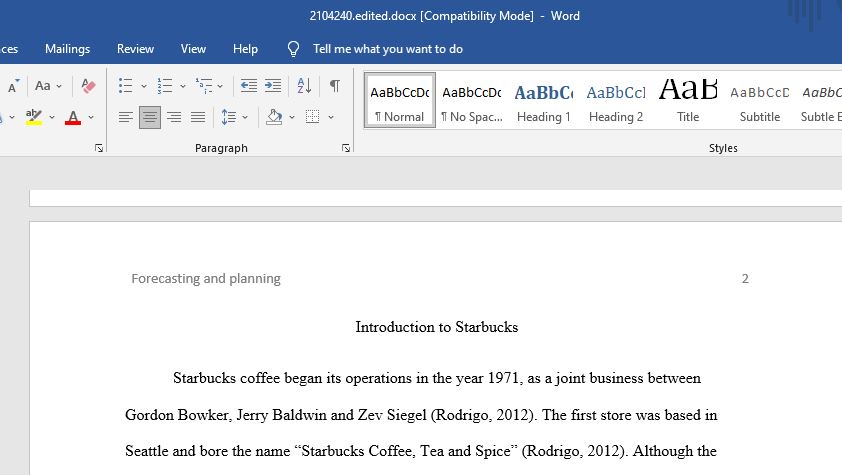Apply multilevel list formatting
Image resolution: width=842 pixels, height=475 pixels.
[204, 85]
